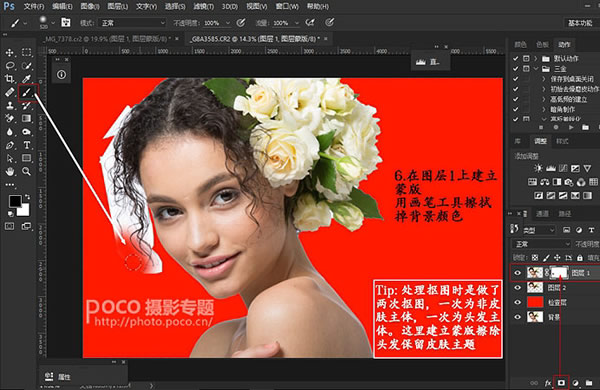This screenshot has height=390, width=600.
Task: Select the Brush tool in the toolbar
Action: tap(26, 92)
